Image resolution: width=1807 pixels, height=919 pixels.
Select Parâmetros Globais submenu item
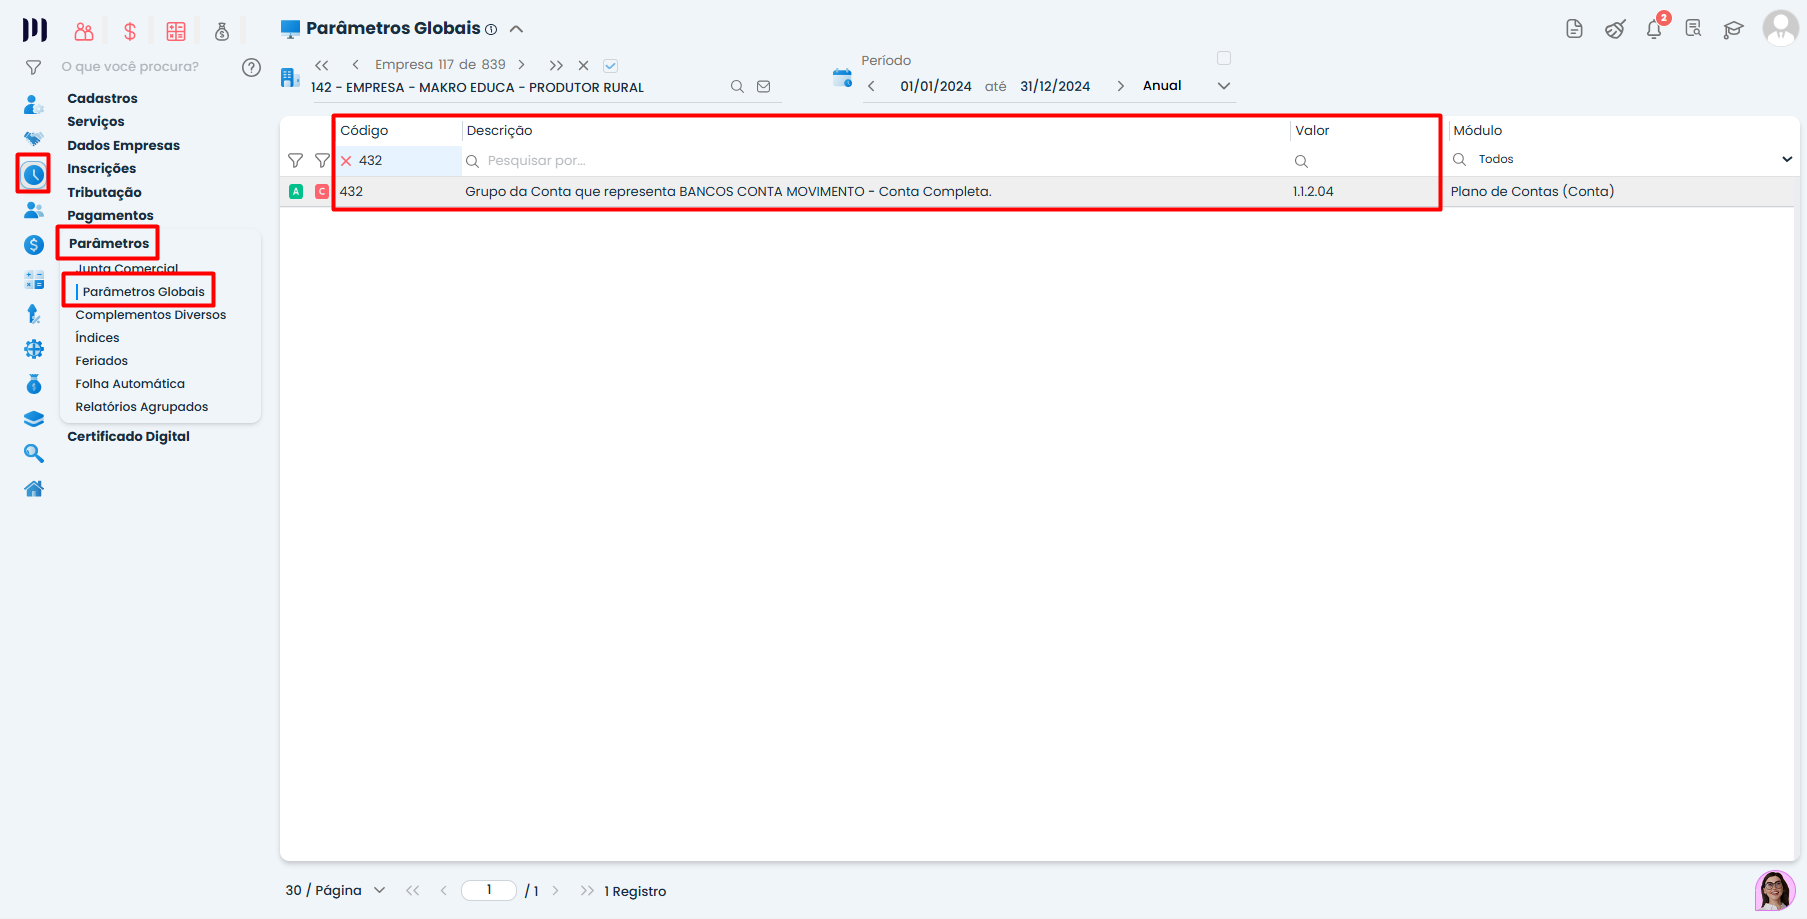click(x=144, y=292)
